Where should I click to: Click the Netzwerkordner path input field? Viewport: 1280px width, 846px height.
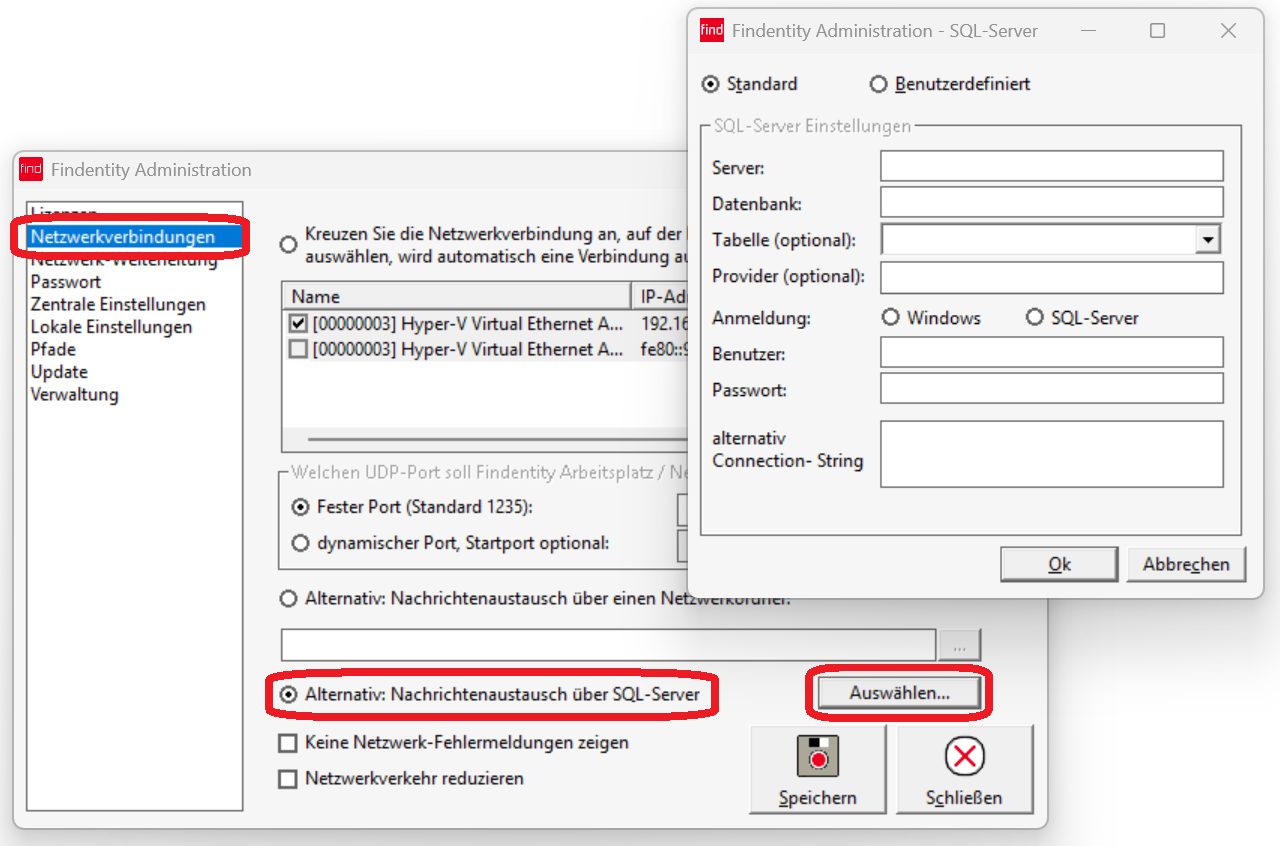click(608, 646)
